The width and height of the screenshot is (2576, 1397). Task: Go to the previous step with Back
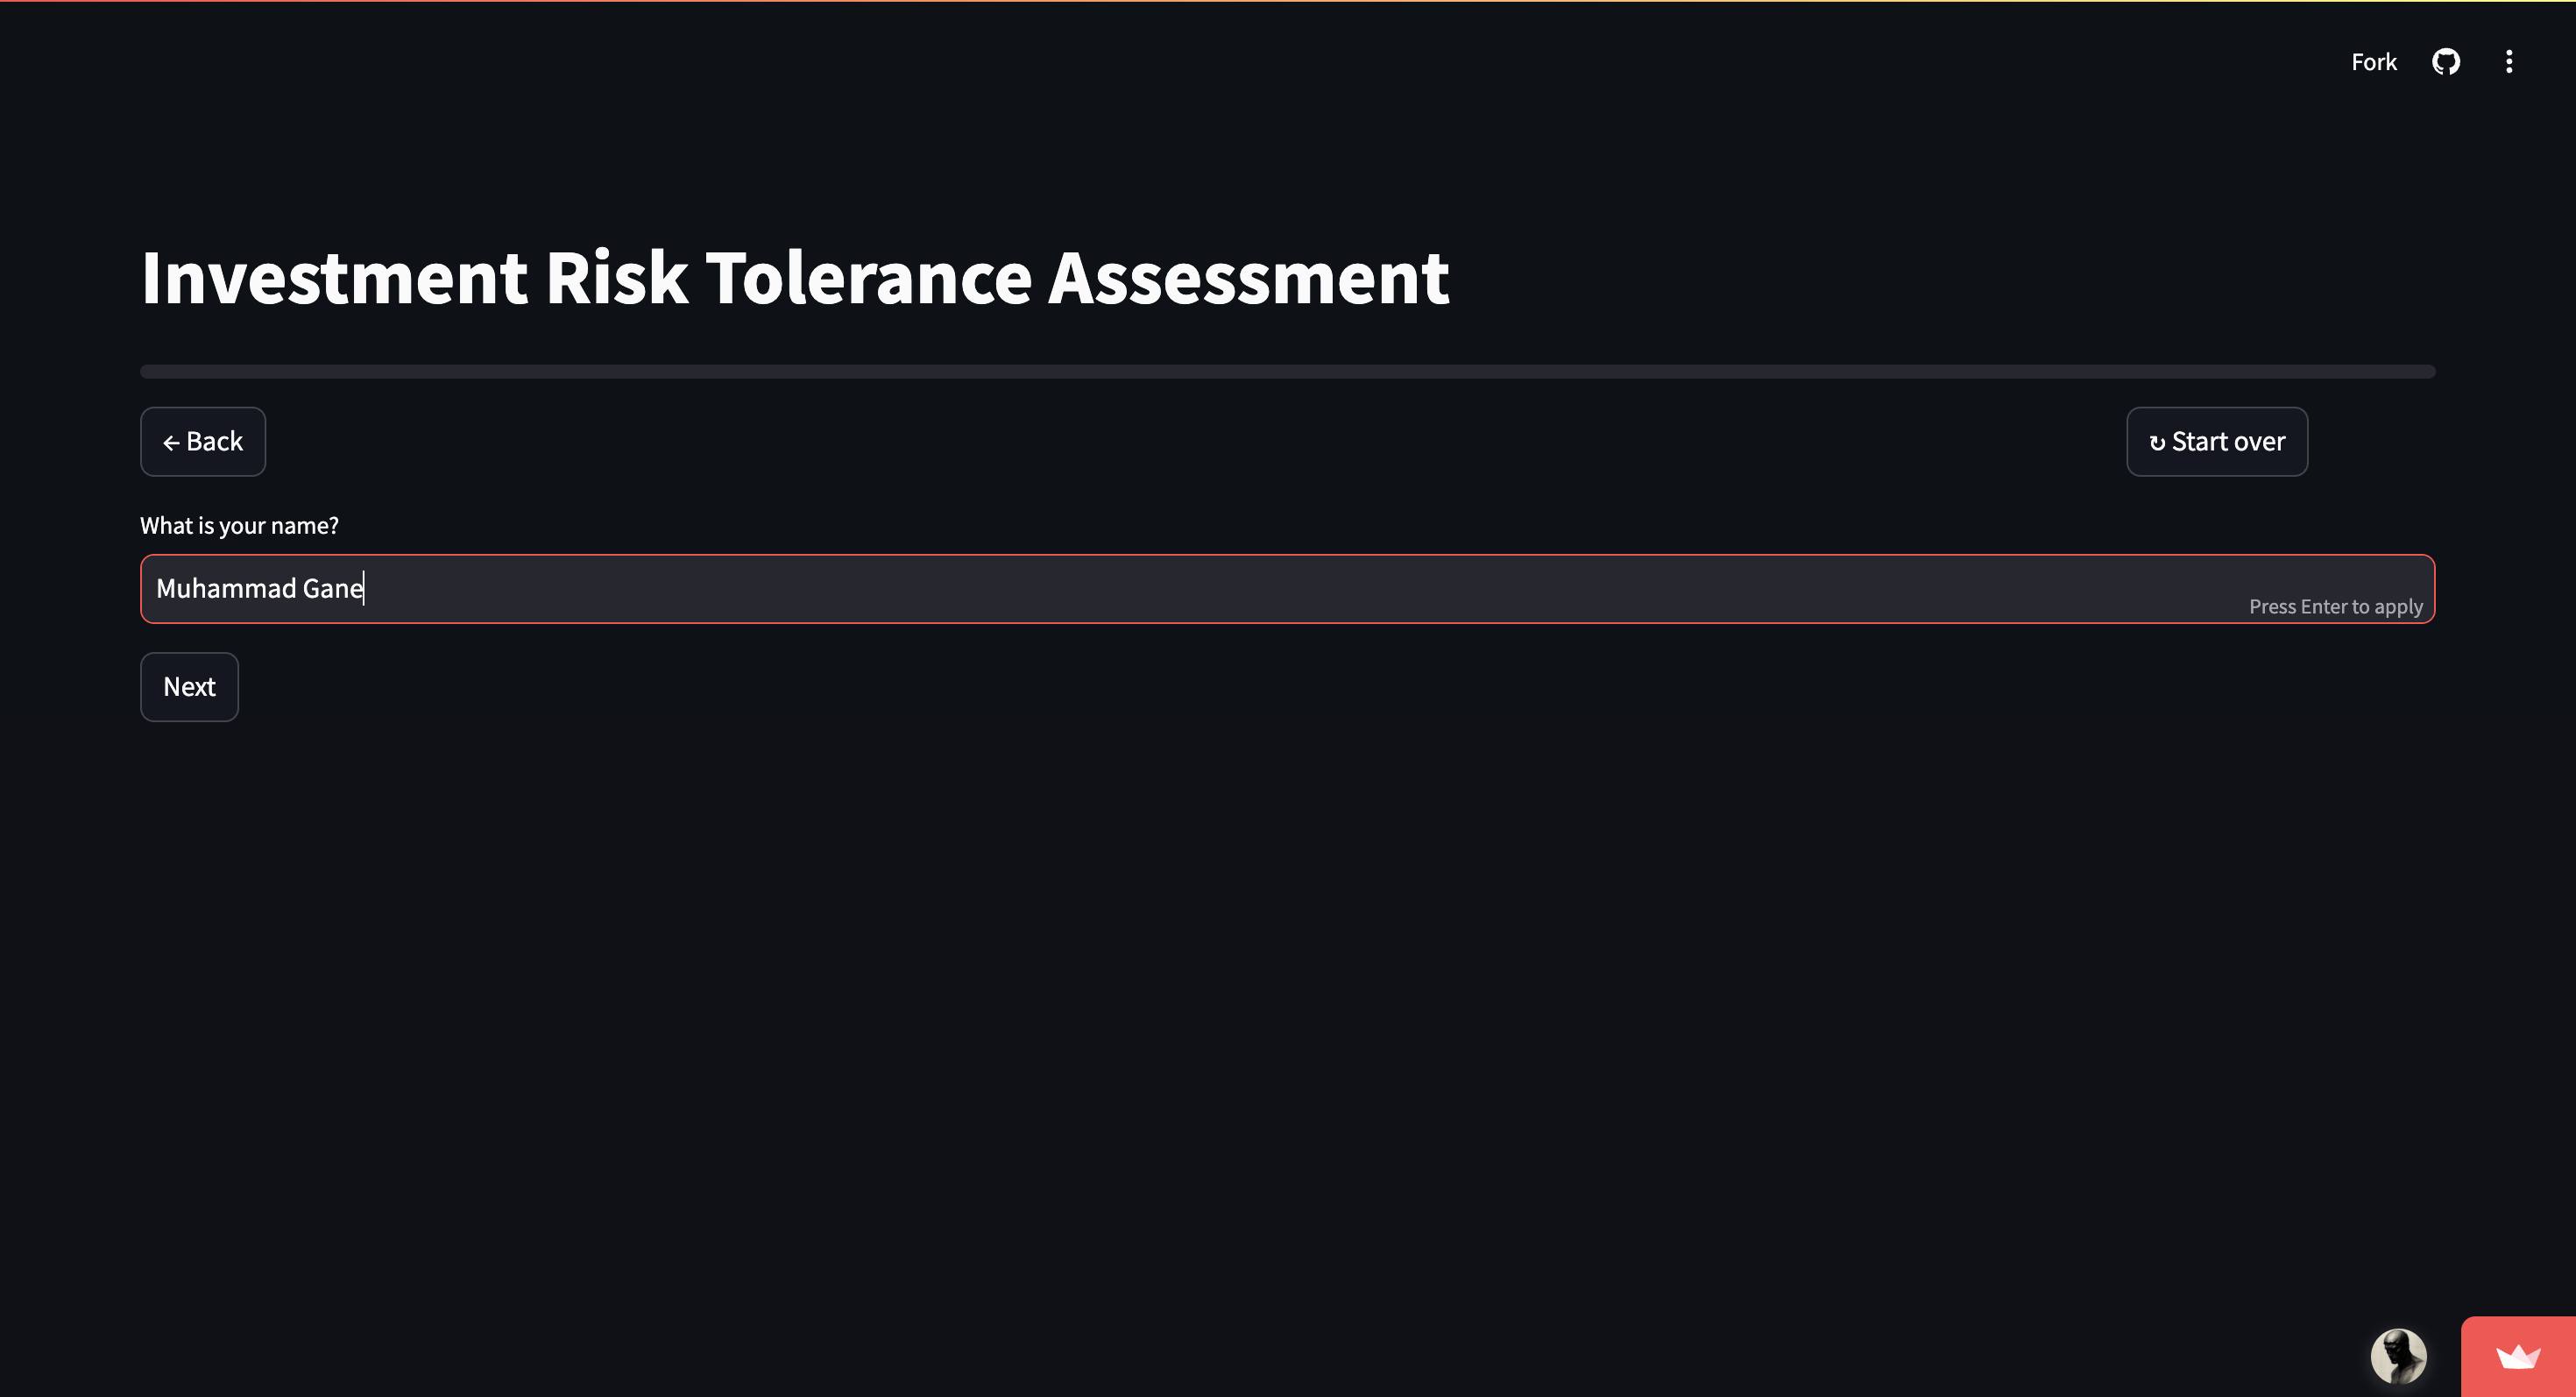pyautogui.click(x=203, y=442)
